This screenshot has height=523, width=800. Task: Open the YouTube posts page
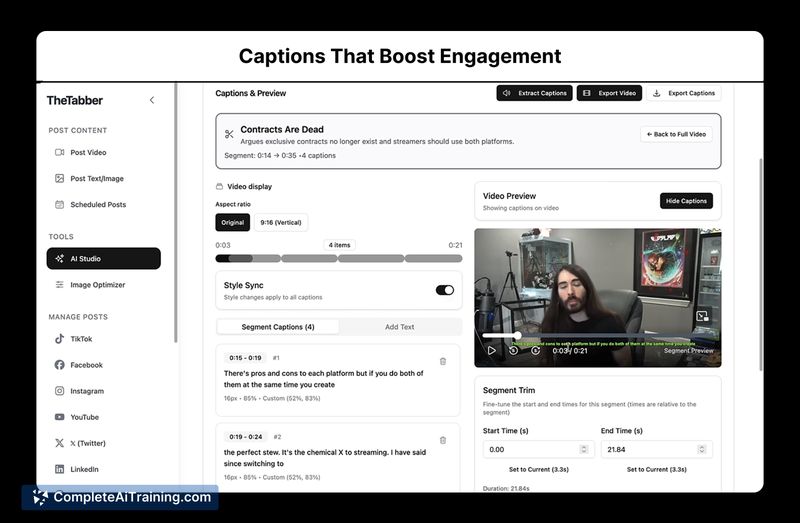tap(84, 417)
